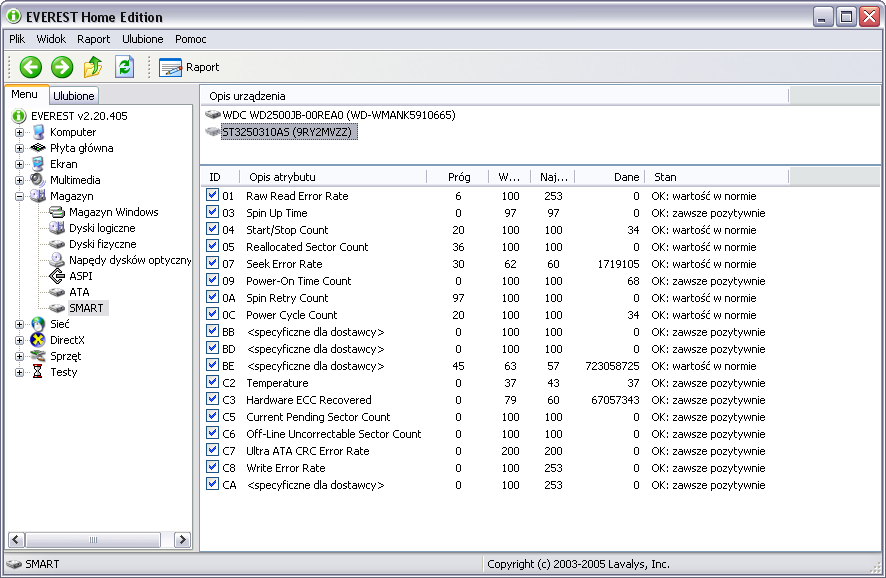
Task: Sort by Dane column header
Action: click(609, 177)
